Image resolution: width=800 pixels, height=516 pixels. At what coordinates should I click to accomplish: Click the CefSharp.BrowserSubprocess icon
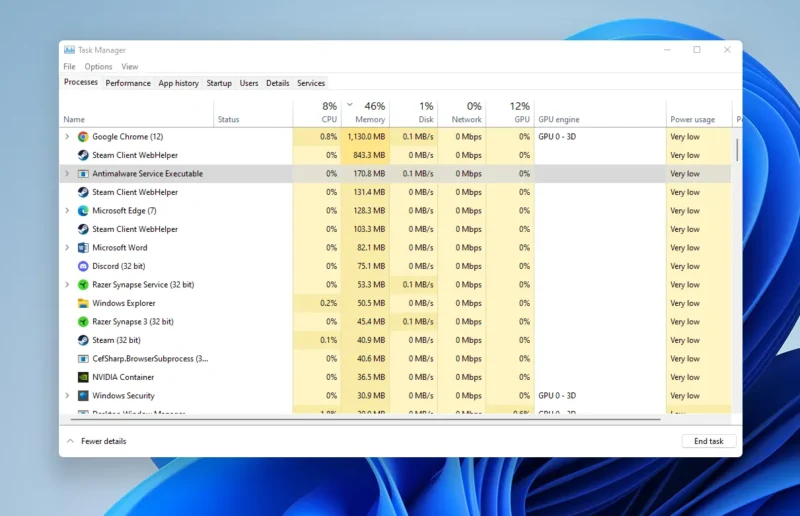[x=83, y=359]
